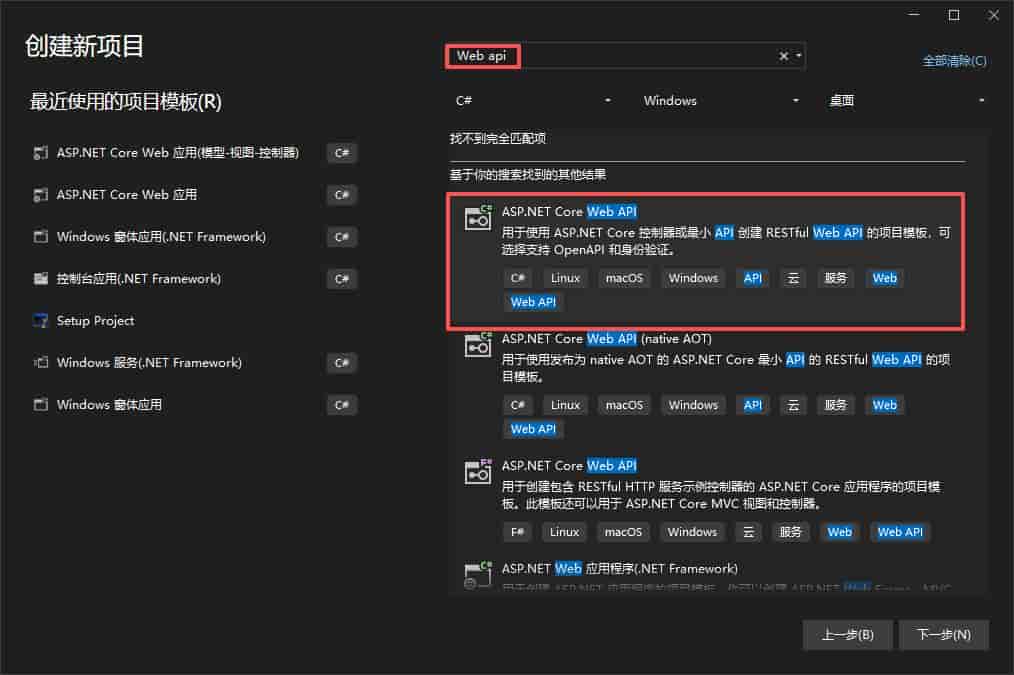This screenshot has width=1014, height=675.
Task: Maximize the 创建新项目 dialog window
Action: tap(954, 15)
